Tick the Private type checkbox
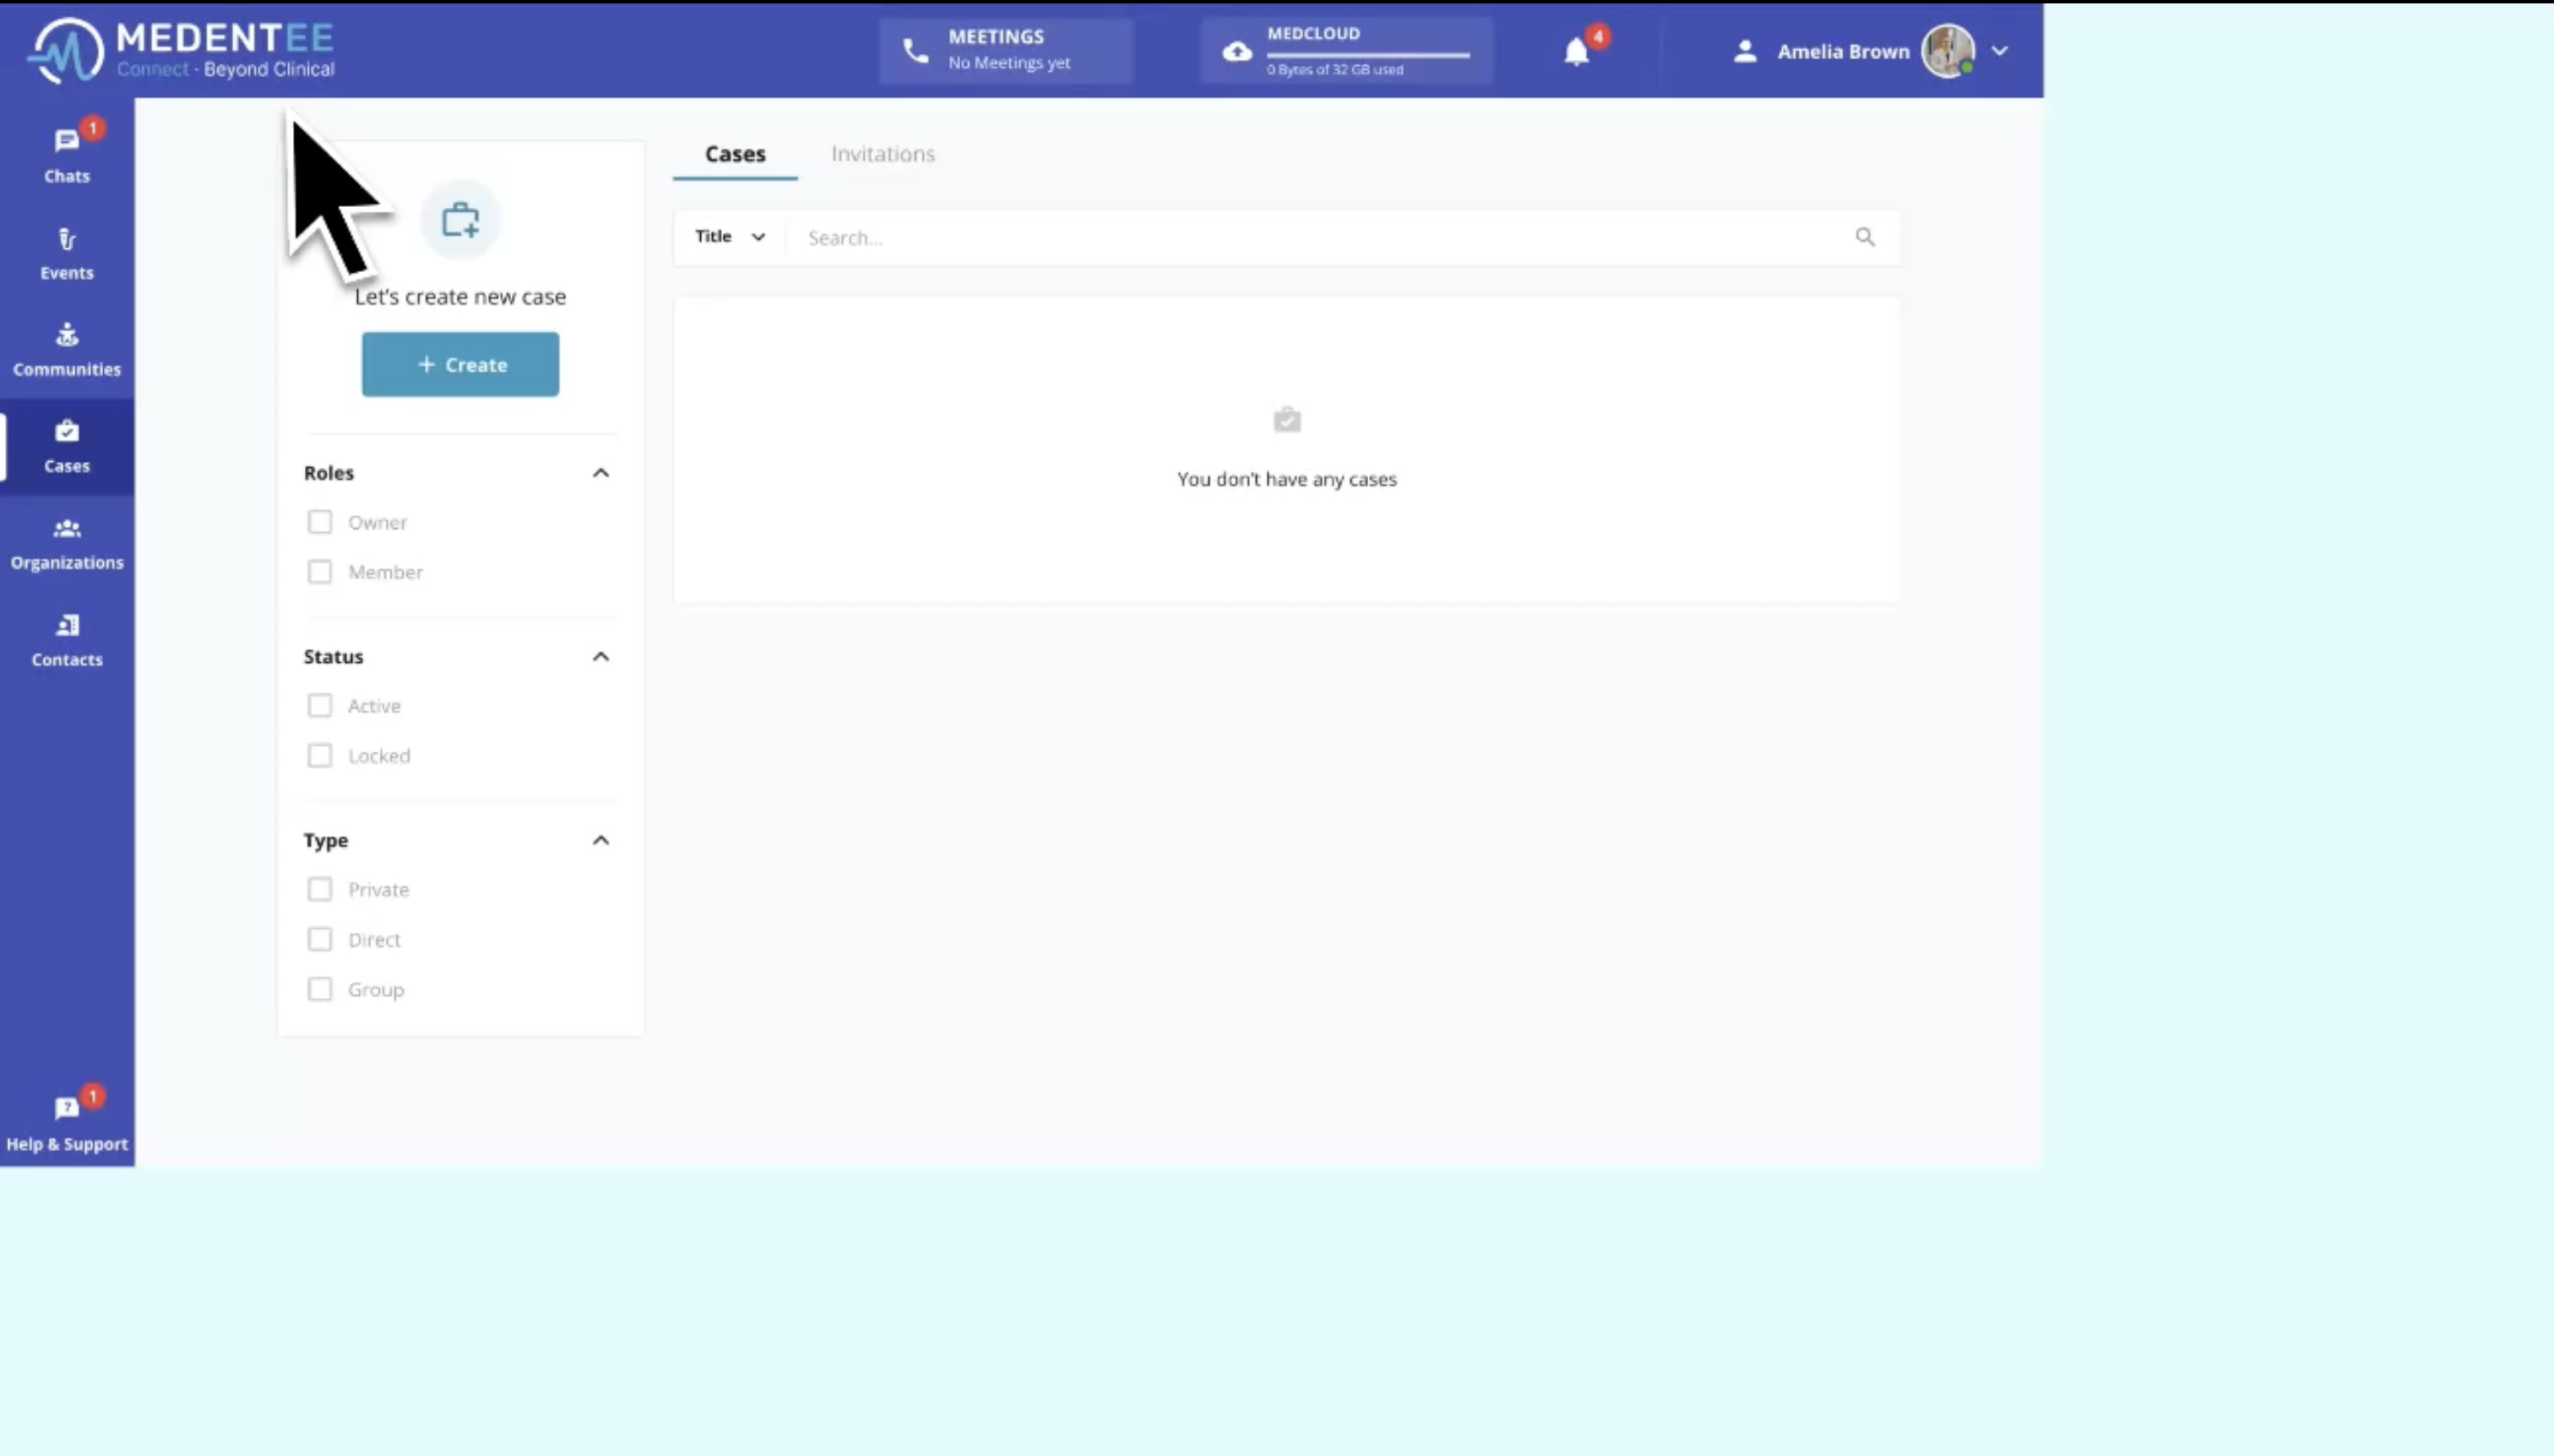2554x1456 pixels. click(320, 889)
